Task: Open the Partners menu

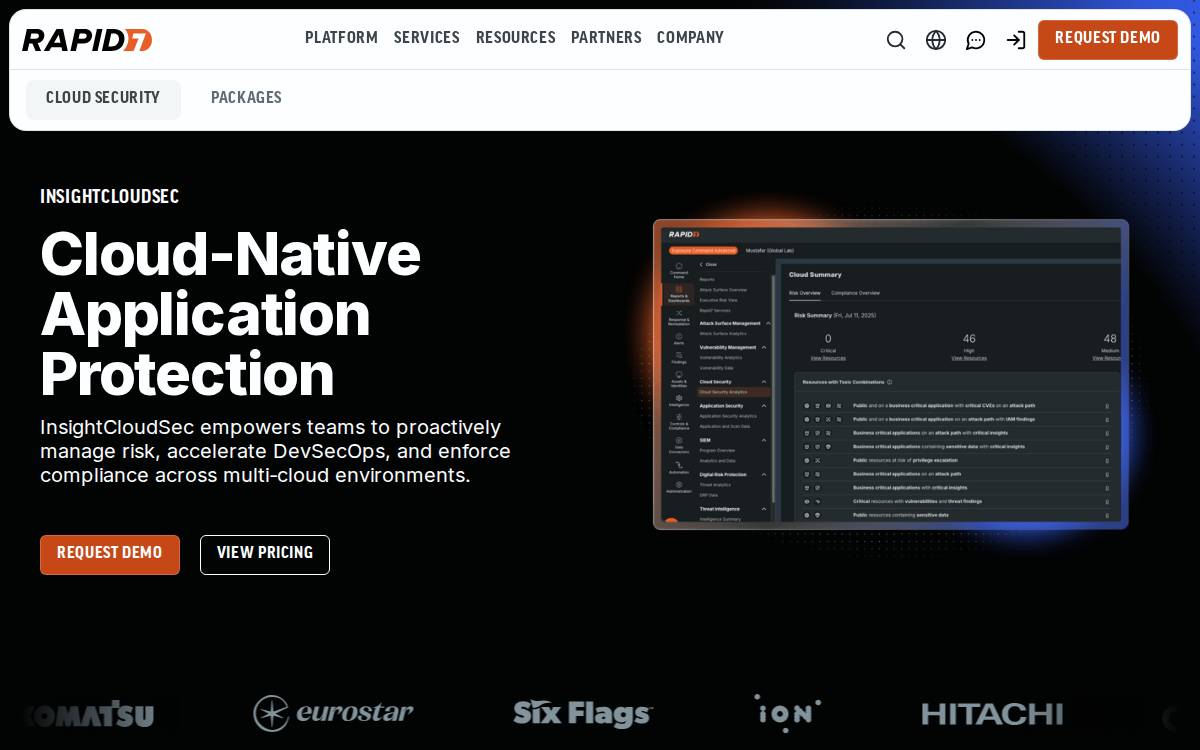Action: pos(606,38)
